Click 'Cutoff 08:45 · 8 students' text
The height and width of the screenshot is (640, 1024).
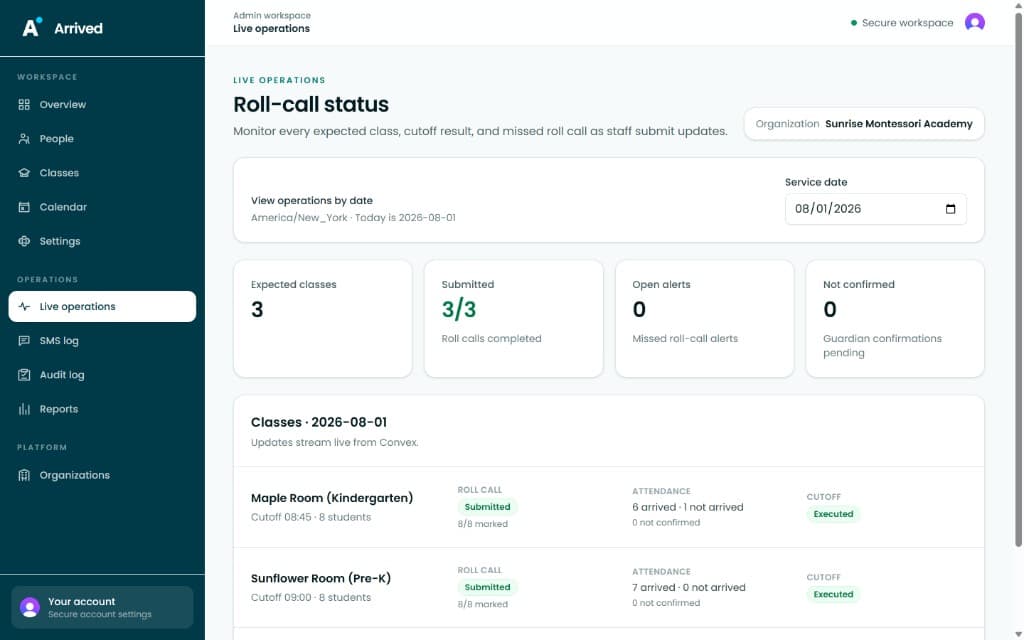[x=311, y=517]
